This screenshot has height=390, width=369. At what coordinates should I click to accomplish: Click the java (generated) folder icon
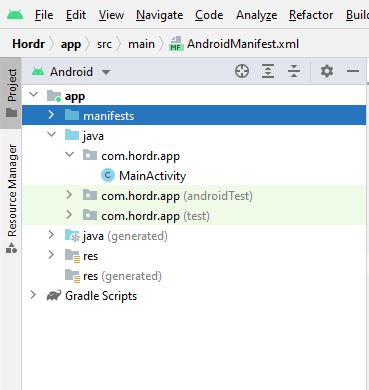point(72,235)
